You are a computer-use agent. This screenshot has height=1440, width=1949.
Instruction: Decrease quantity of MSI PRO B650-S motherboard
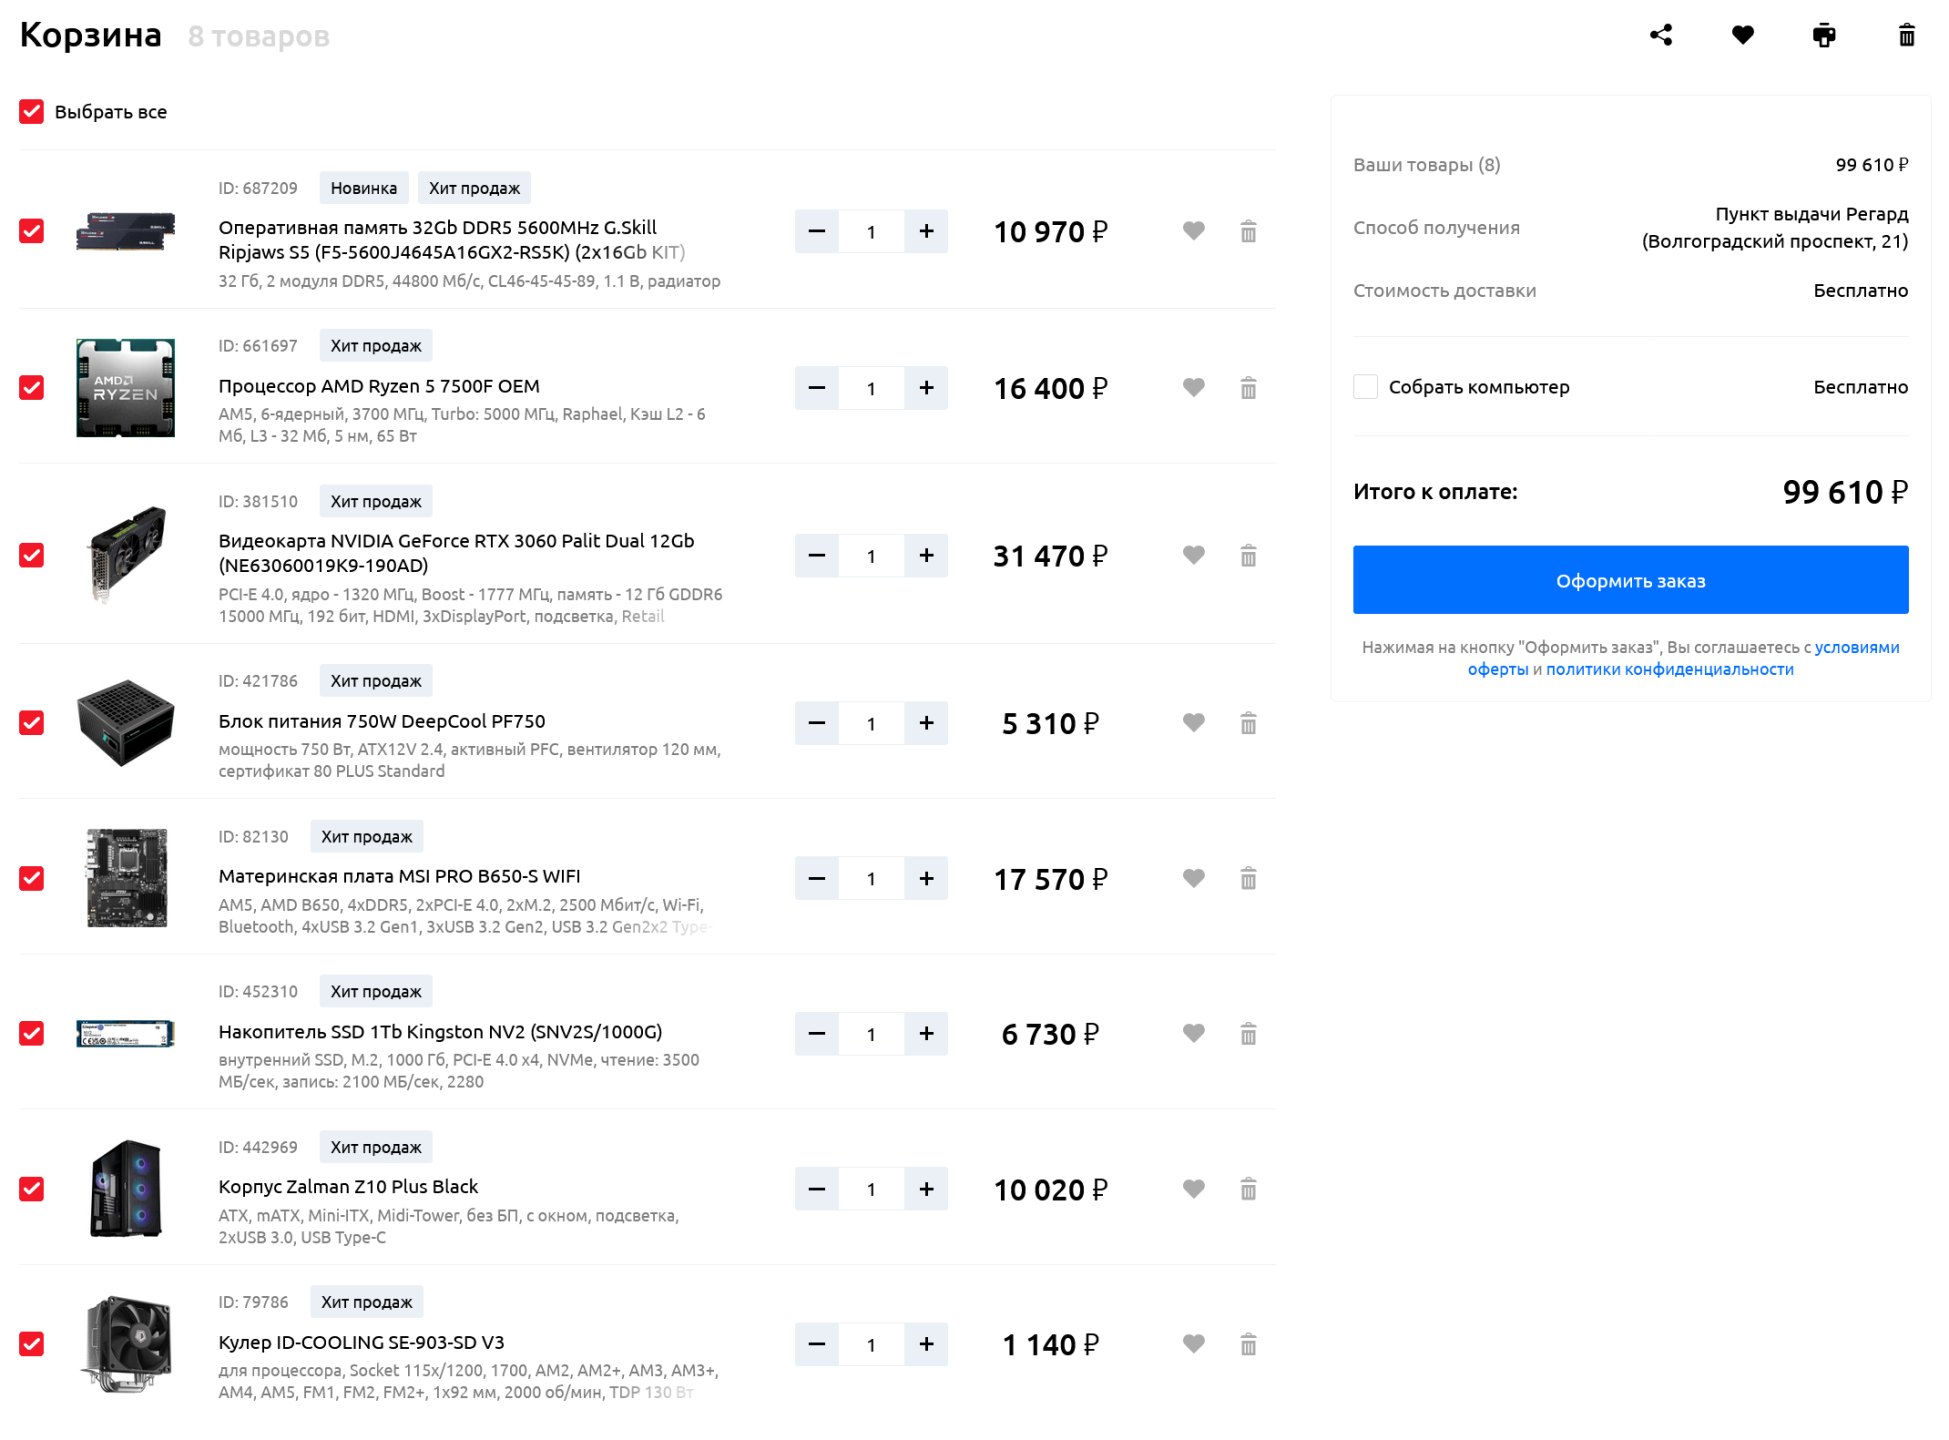(x=817, y=879)
